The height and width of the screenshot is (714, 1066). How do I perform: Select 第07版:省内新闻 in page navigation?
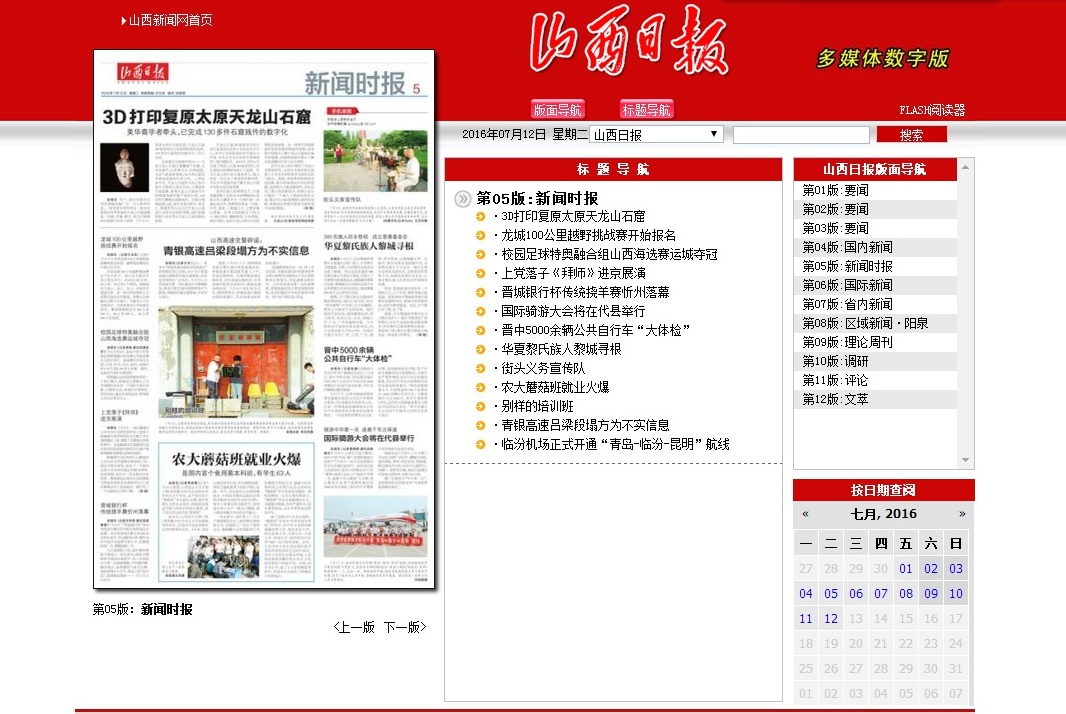(x=848, y=305)
